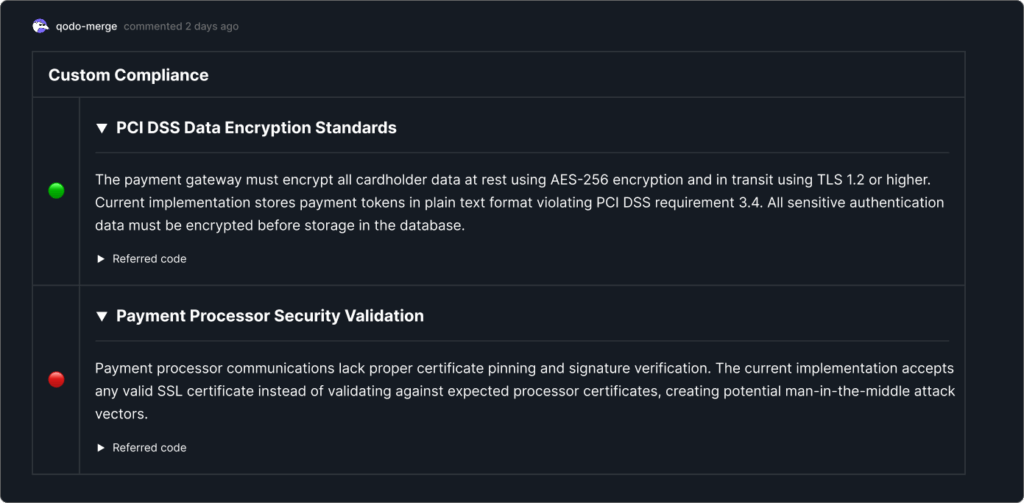1024x503 pixels.
Task: Select the Custom Compliance table heading
Action: coord(128,75)
